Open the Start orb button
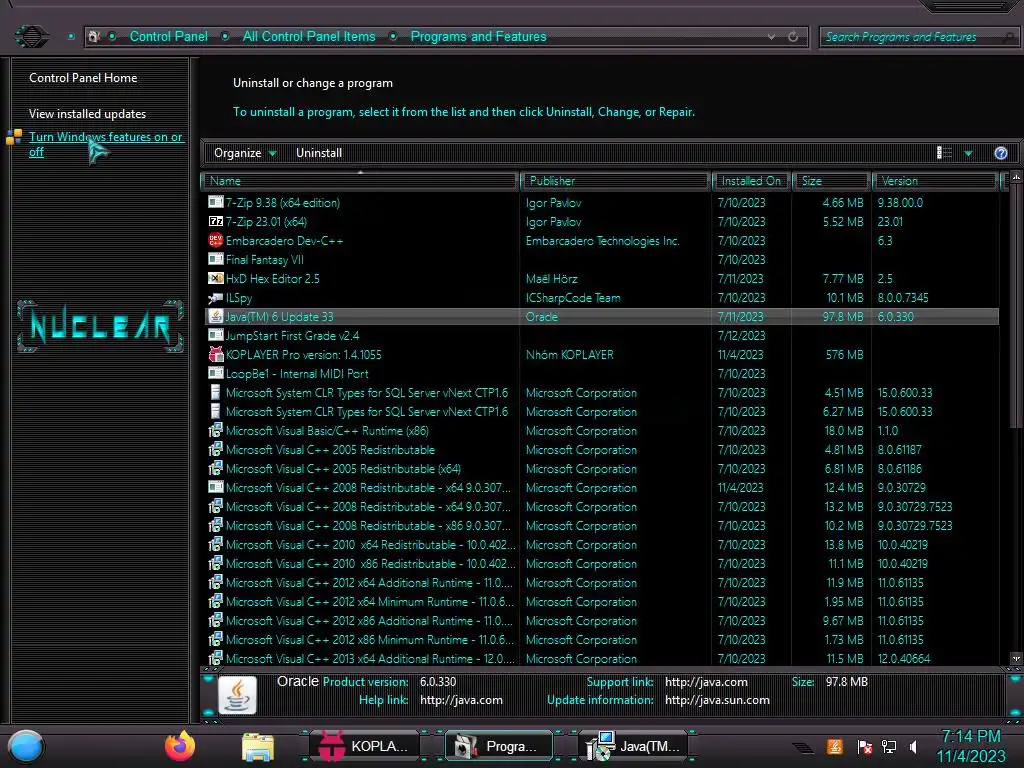 tap(25, 747)
